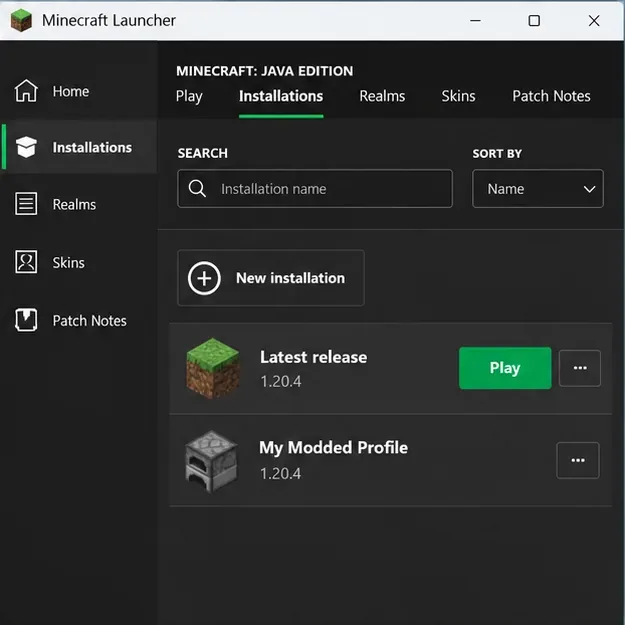Select the Installations box icon in sidebar

[x=26, y=147]
